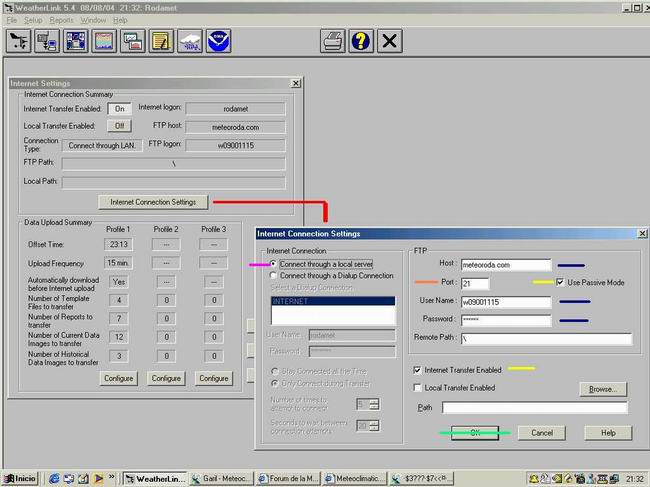Select Only Connect during Transfer option
The image size is (650, 487).
coord(320,383)
